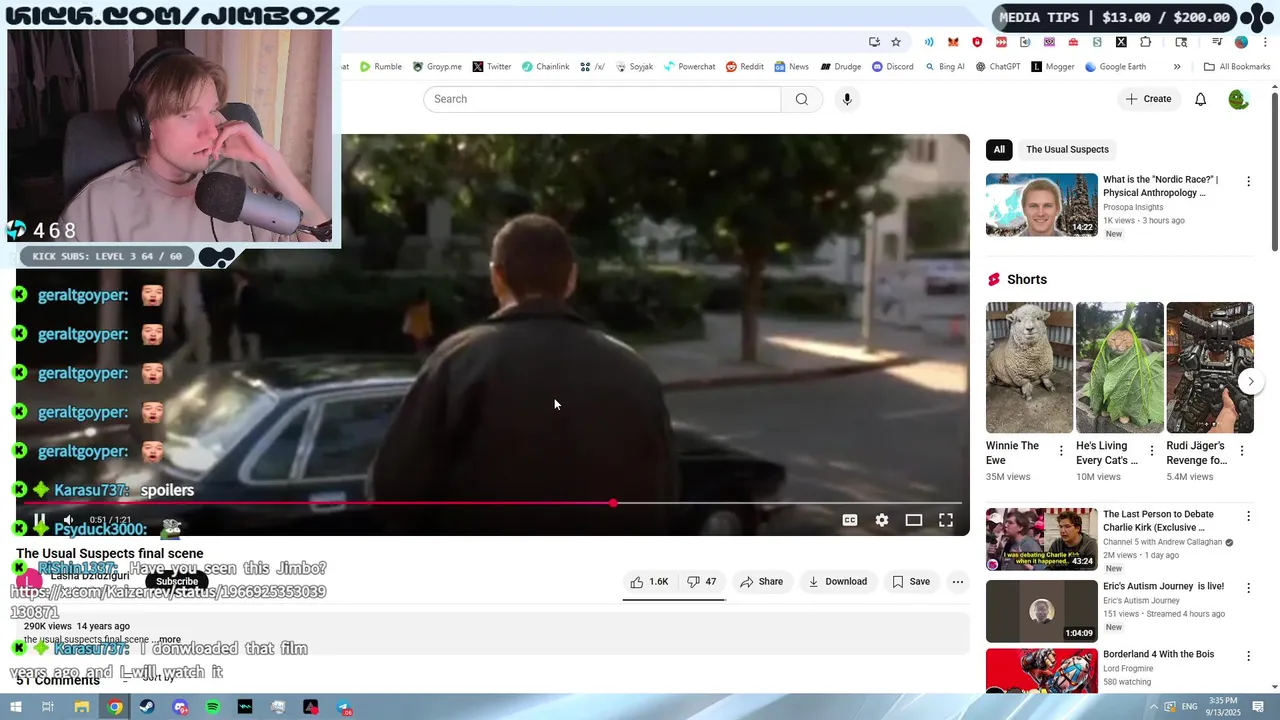The image size is (1280, 720).
Task: Bookmark this page with the star icon
Action: point(896,42)
